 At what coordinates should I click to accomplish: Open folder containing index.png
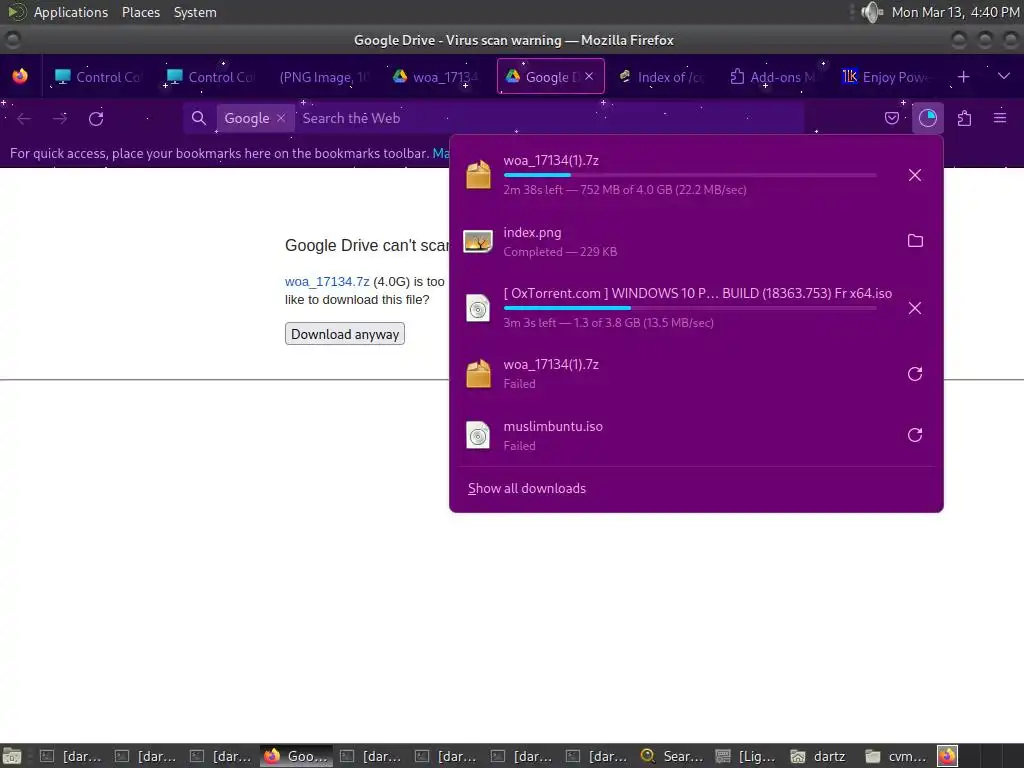point(915,241)
